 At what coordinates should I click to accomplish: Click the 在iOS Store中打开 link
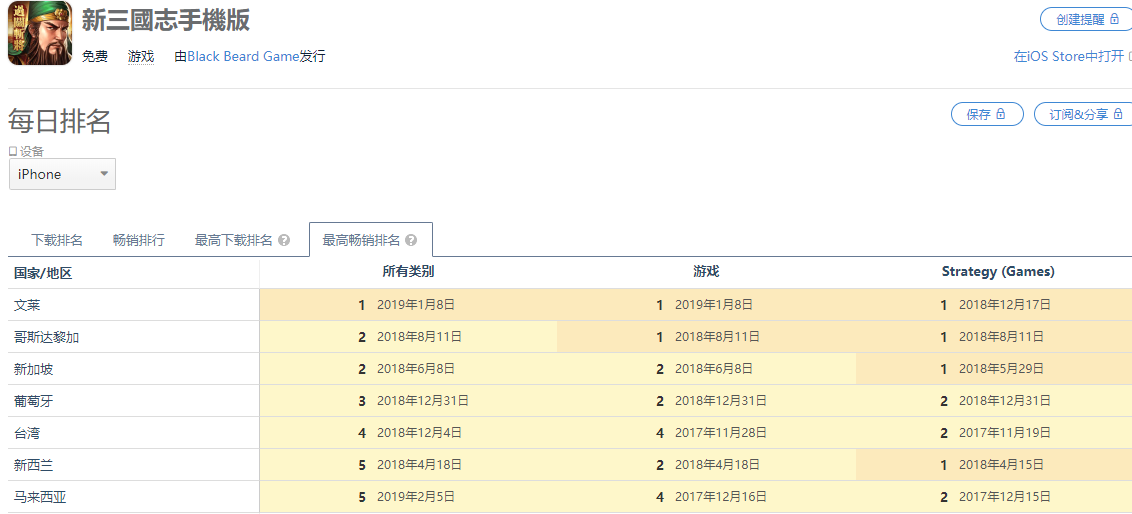click(x=1068, y=56)
